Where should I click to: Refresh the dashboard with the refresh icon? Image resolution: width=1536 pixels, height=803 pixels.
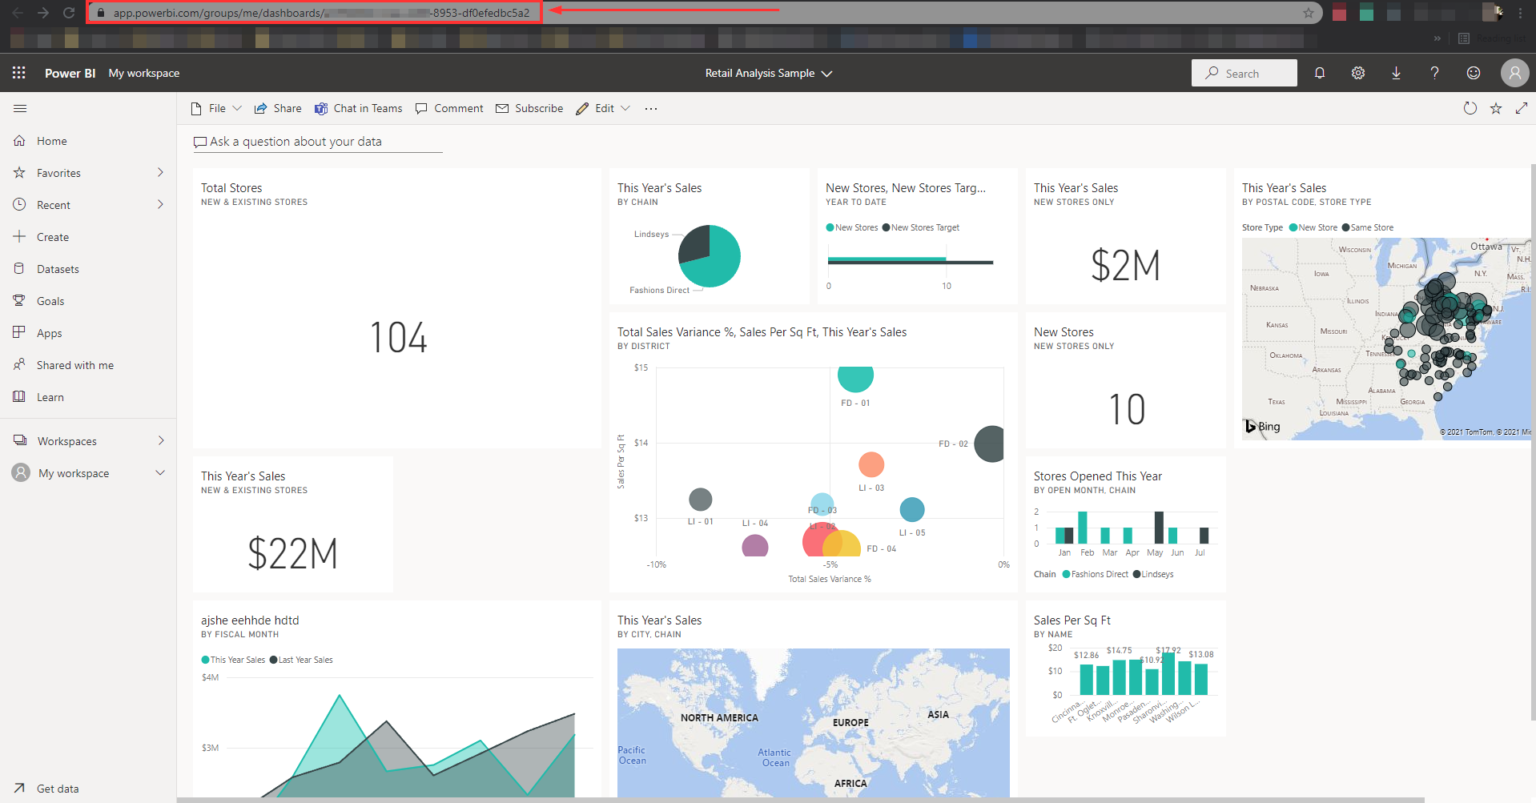click(1469, 108)
